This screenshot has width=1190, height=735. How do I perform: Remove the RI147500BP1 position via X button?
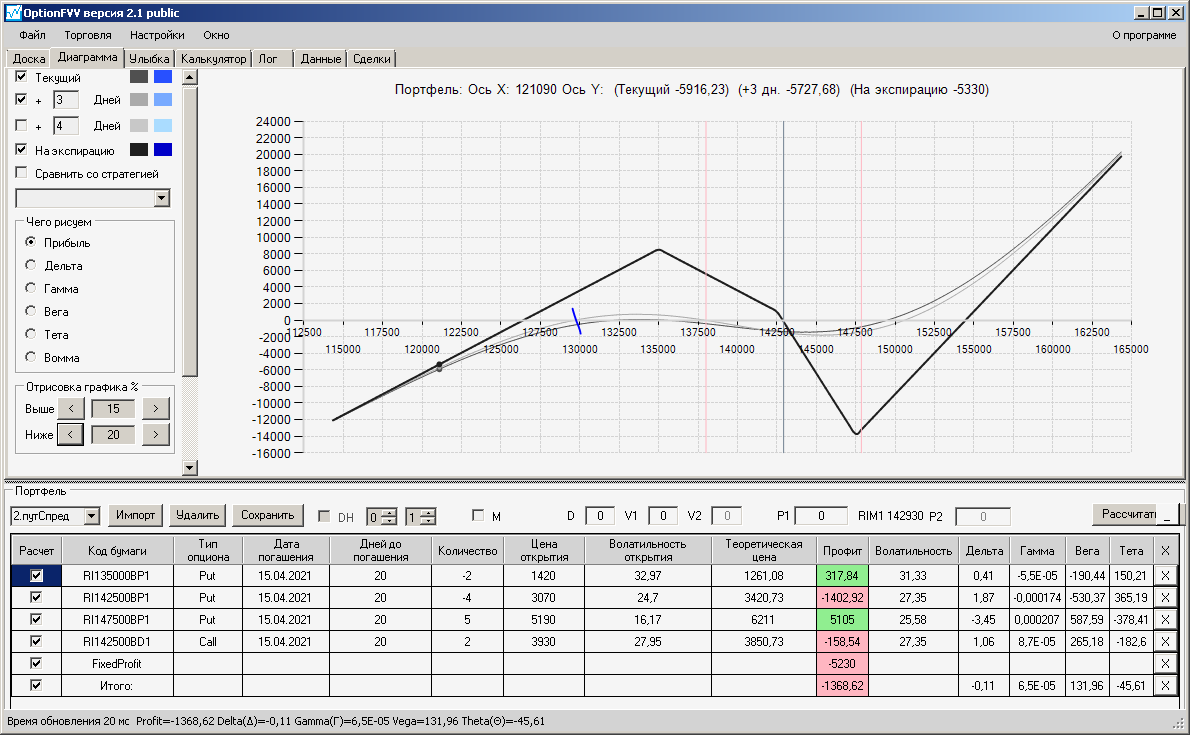(1165, 620)
